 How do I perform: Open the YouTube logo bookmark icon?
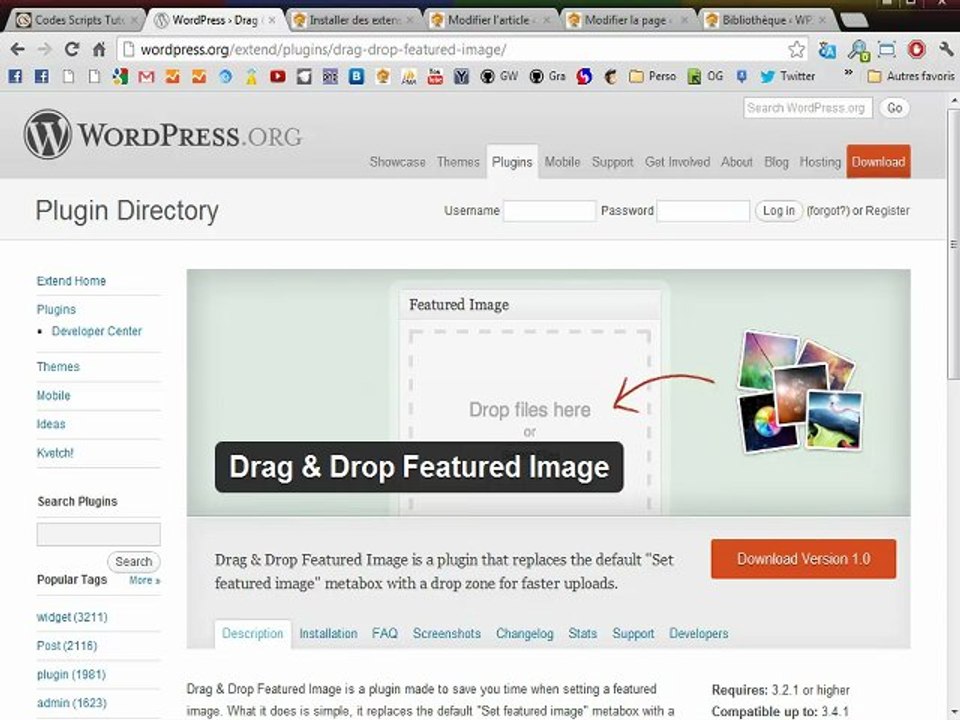point(435,76)
